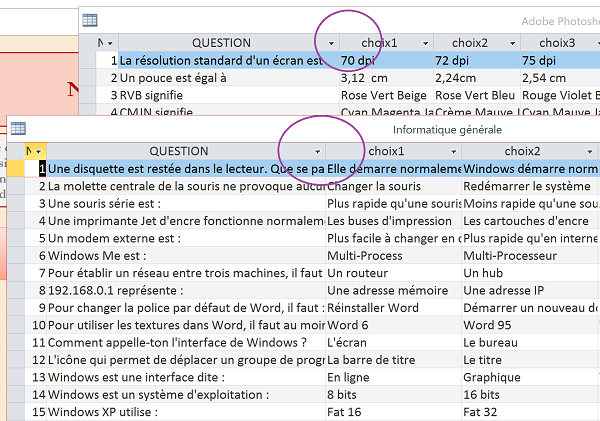Click the cell "Fat 16"

[x=394, y=412]
